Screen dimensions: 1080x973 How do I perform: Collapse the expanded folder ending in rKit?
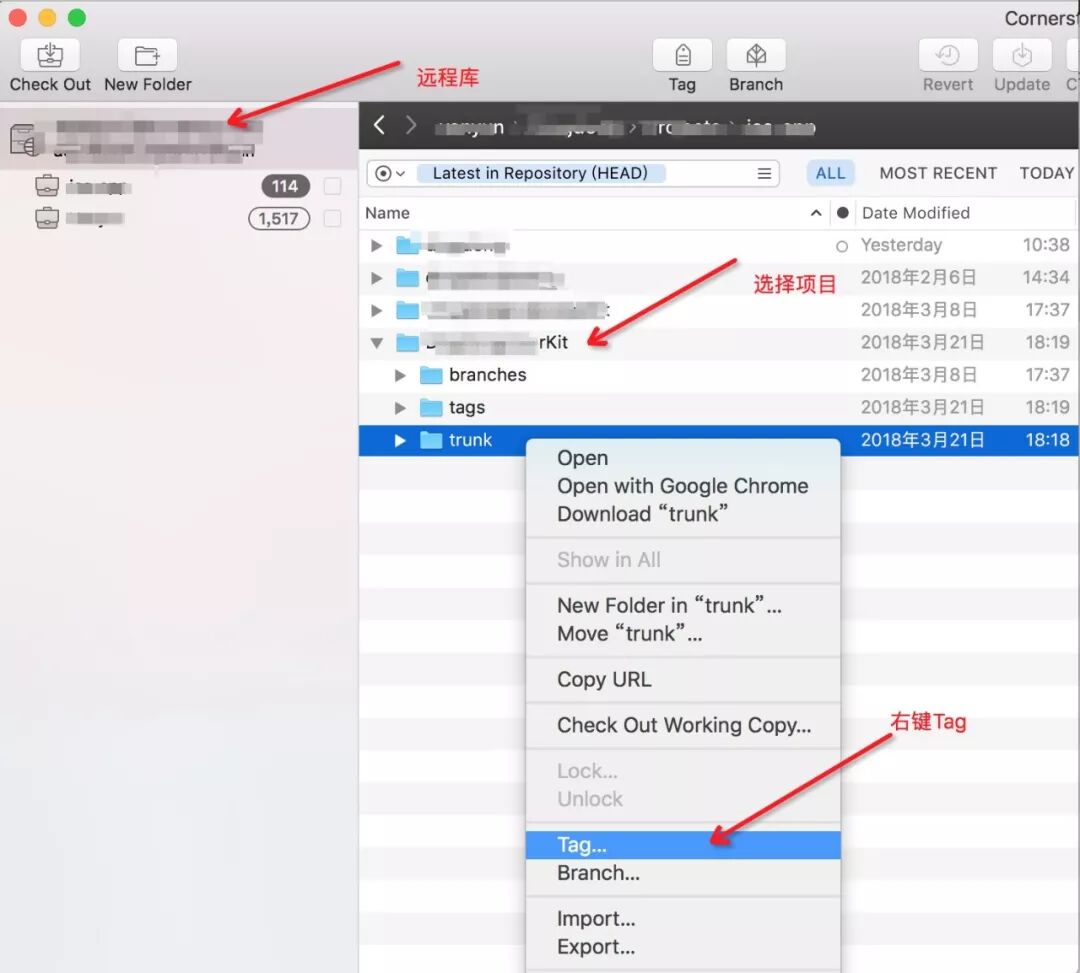pyautogui.click(x=377, y=342)
